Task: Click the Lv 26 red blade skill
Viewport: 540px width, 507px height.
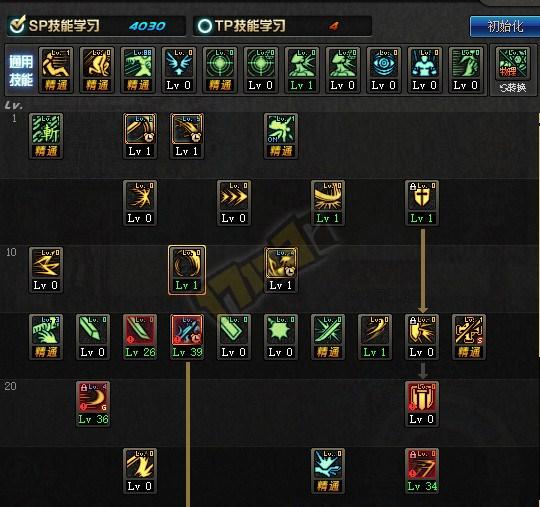Action: coord(140,337)
